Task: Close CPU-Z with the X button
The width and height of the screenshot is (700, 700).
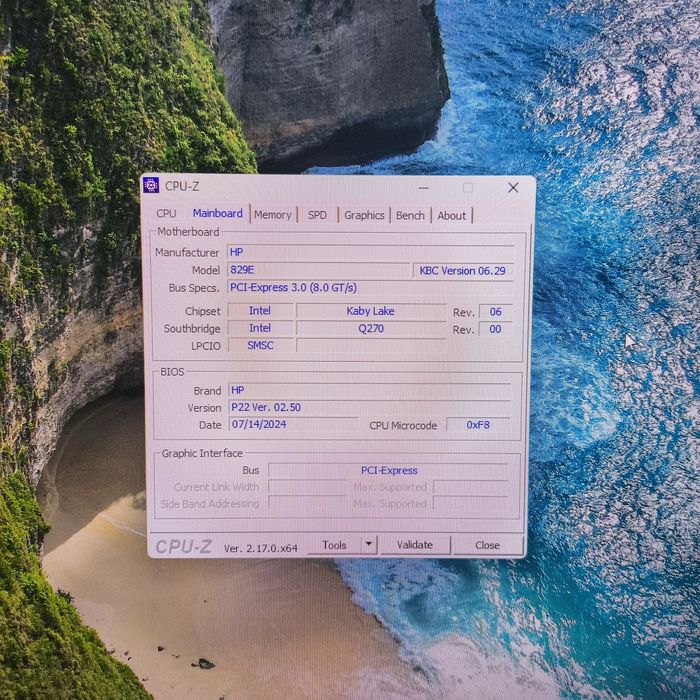Action: point(513,188)
